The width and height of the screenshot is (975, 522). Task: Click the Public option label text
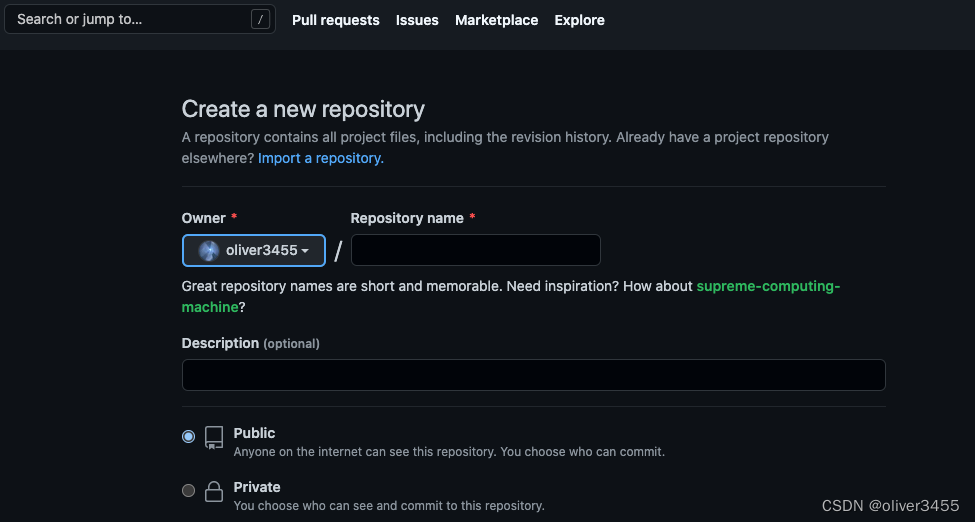point(254,433)
